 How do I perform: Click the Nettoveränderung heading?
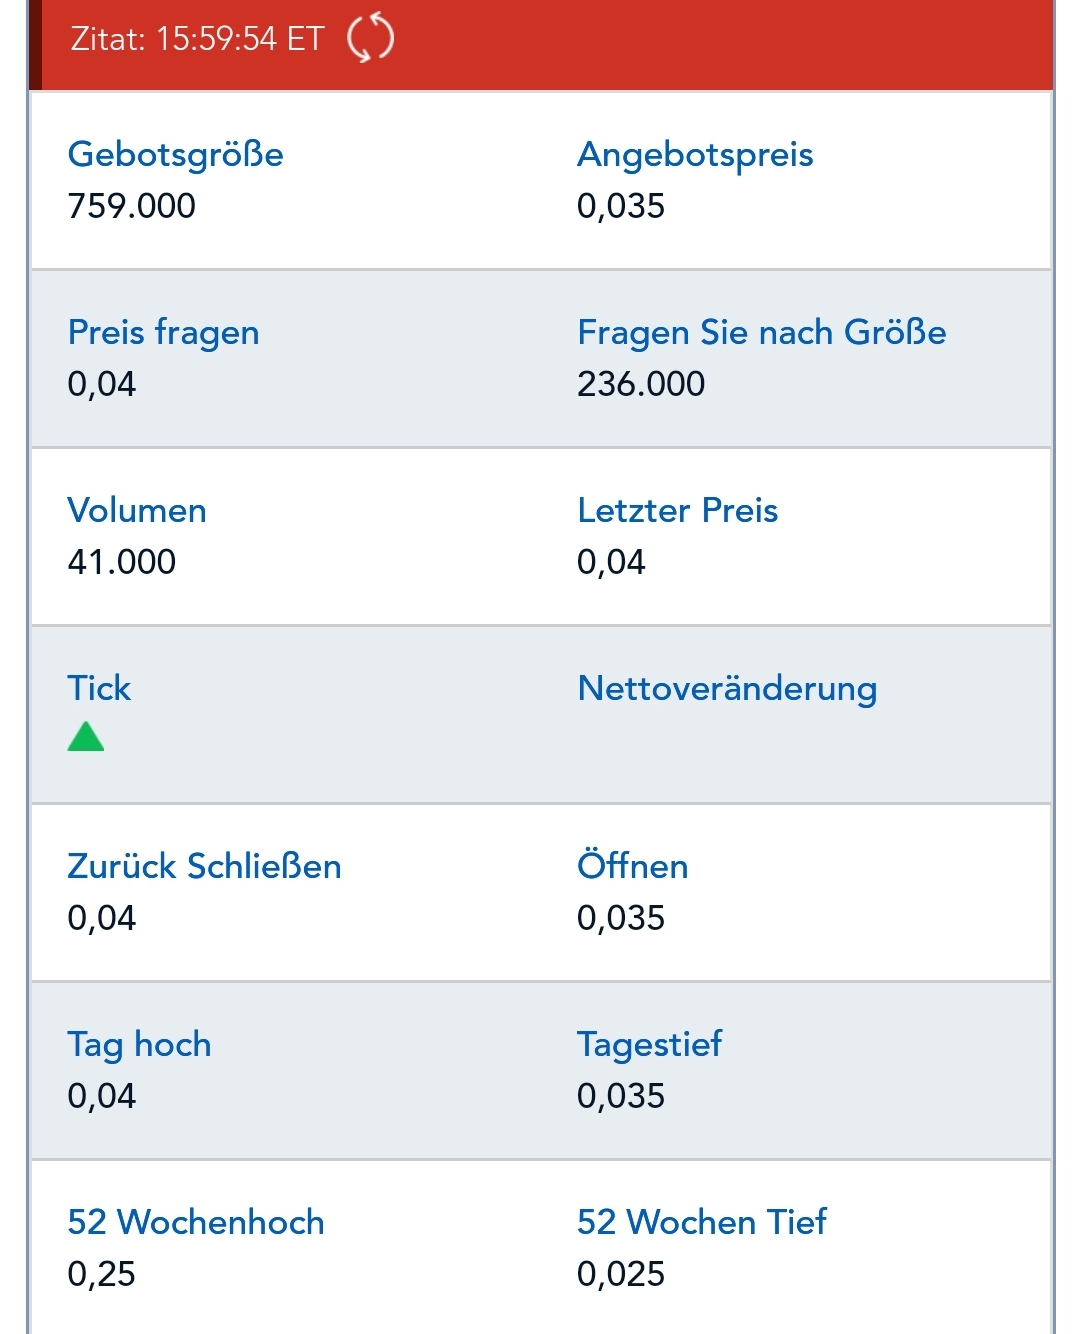coord(725,688)
